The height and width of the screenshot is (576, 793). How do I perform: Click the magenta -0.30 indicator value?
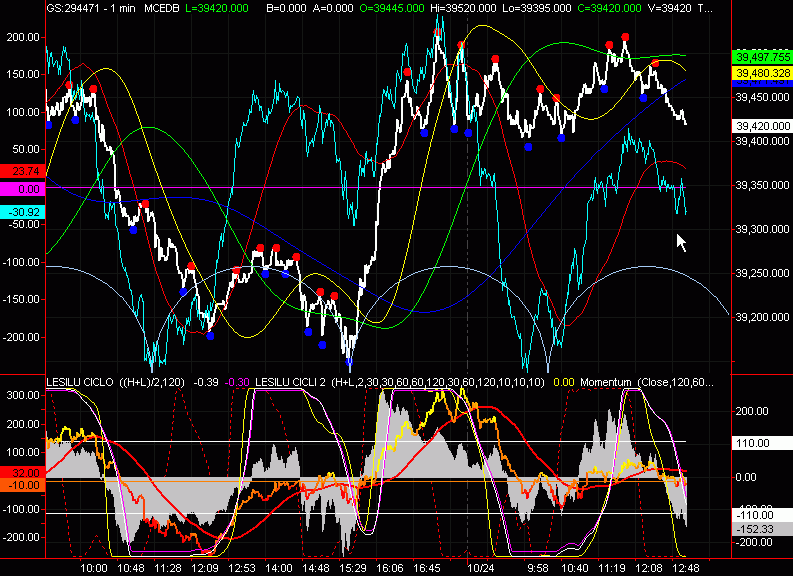coord(237,382)
